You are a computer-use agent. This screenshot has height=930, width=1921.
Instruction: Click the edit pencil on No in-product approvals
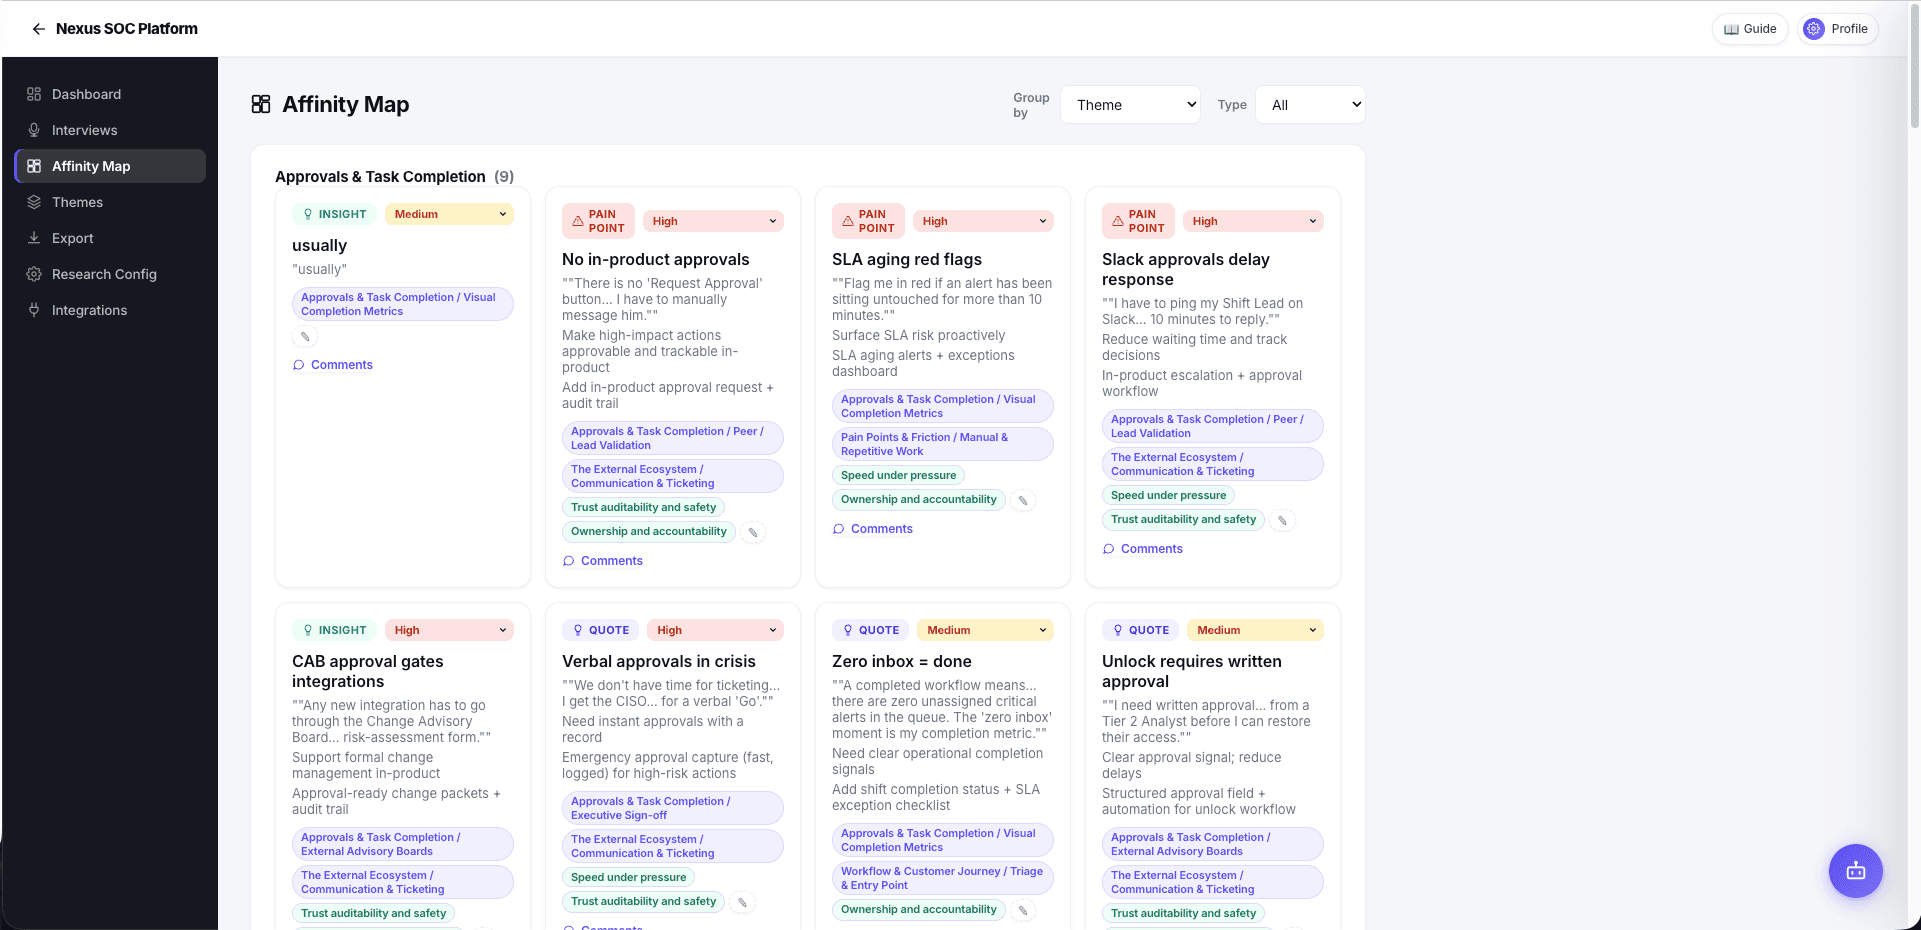753,533
